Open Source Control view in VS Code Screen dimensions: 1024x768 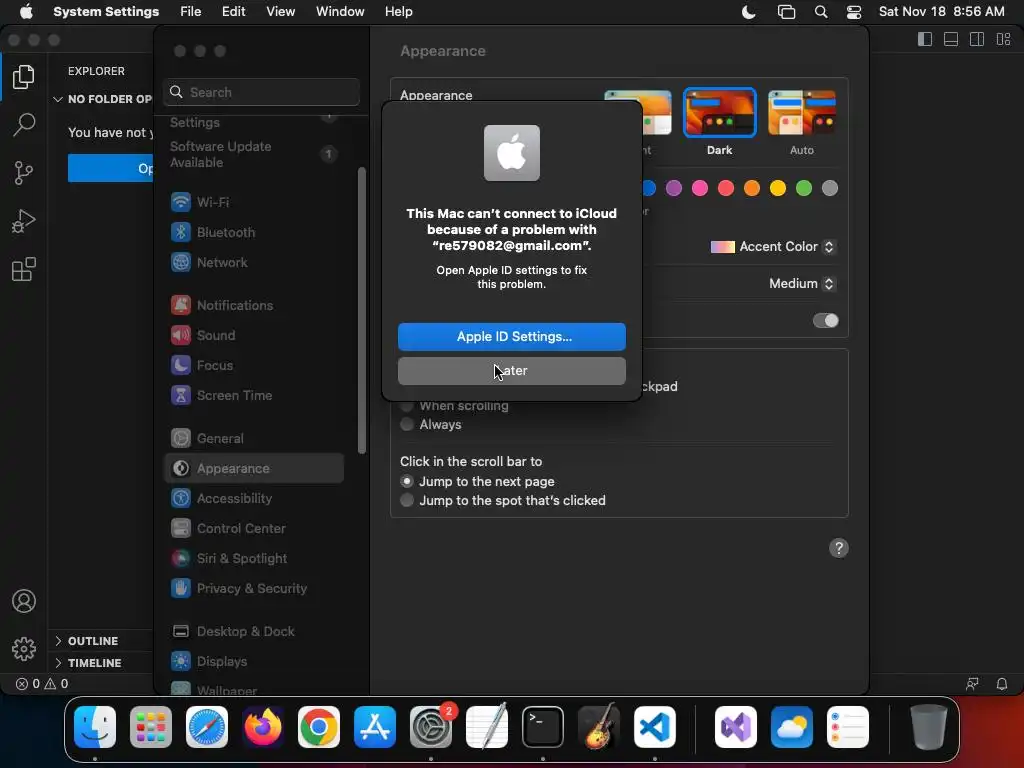tap(24, 173)
